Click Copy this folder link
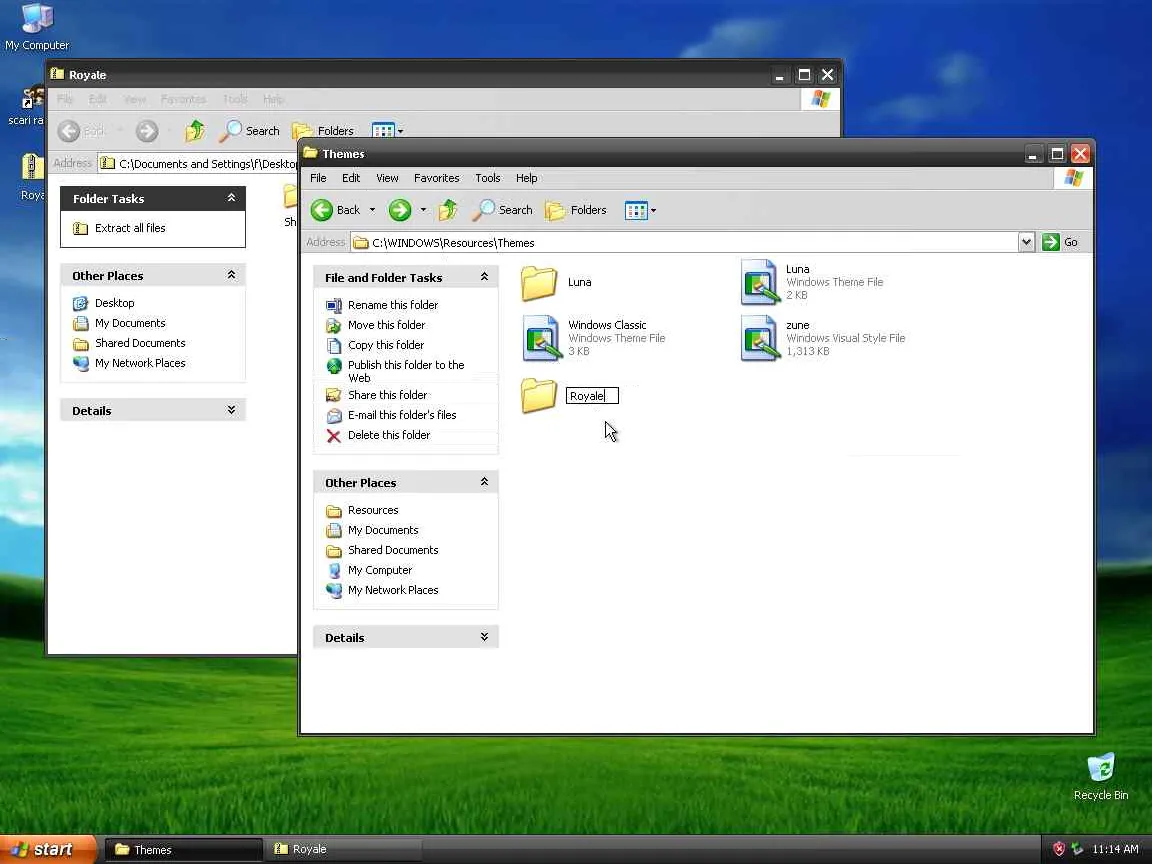This screenshot has height=864, width=1152. point(386,345)
